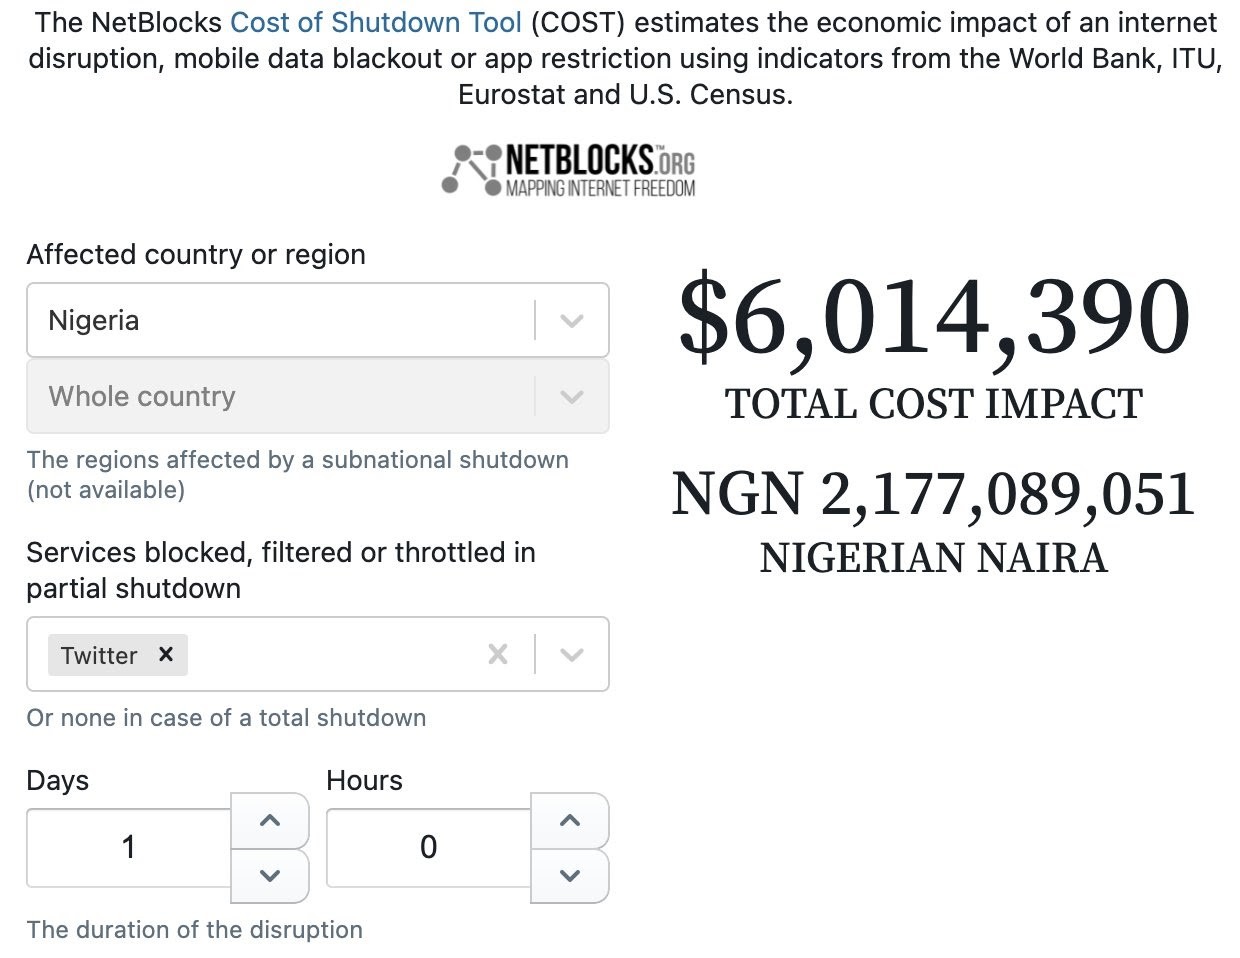This screenshot has height=958, width=1240.
Task: Increase the Days value by one
Action: point(269,820)
